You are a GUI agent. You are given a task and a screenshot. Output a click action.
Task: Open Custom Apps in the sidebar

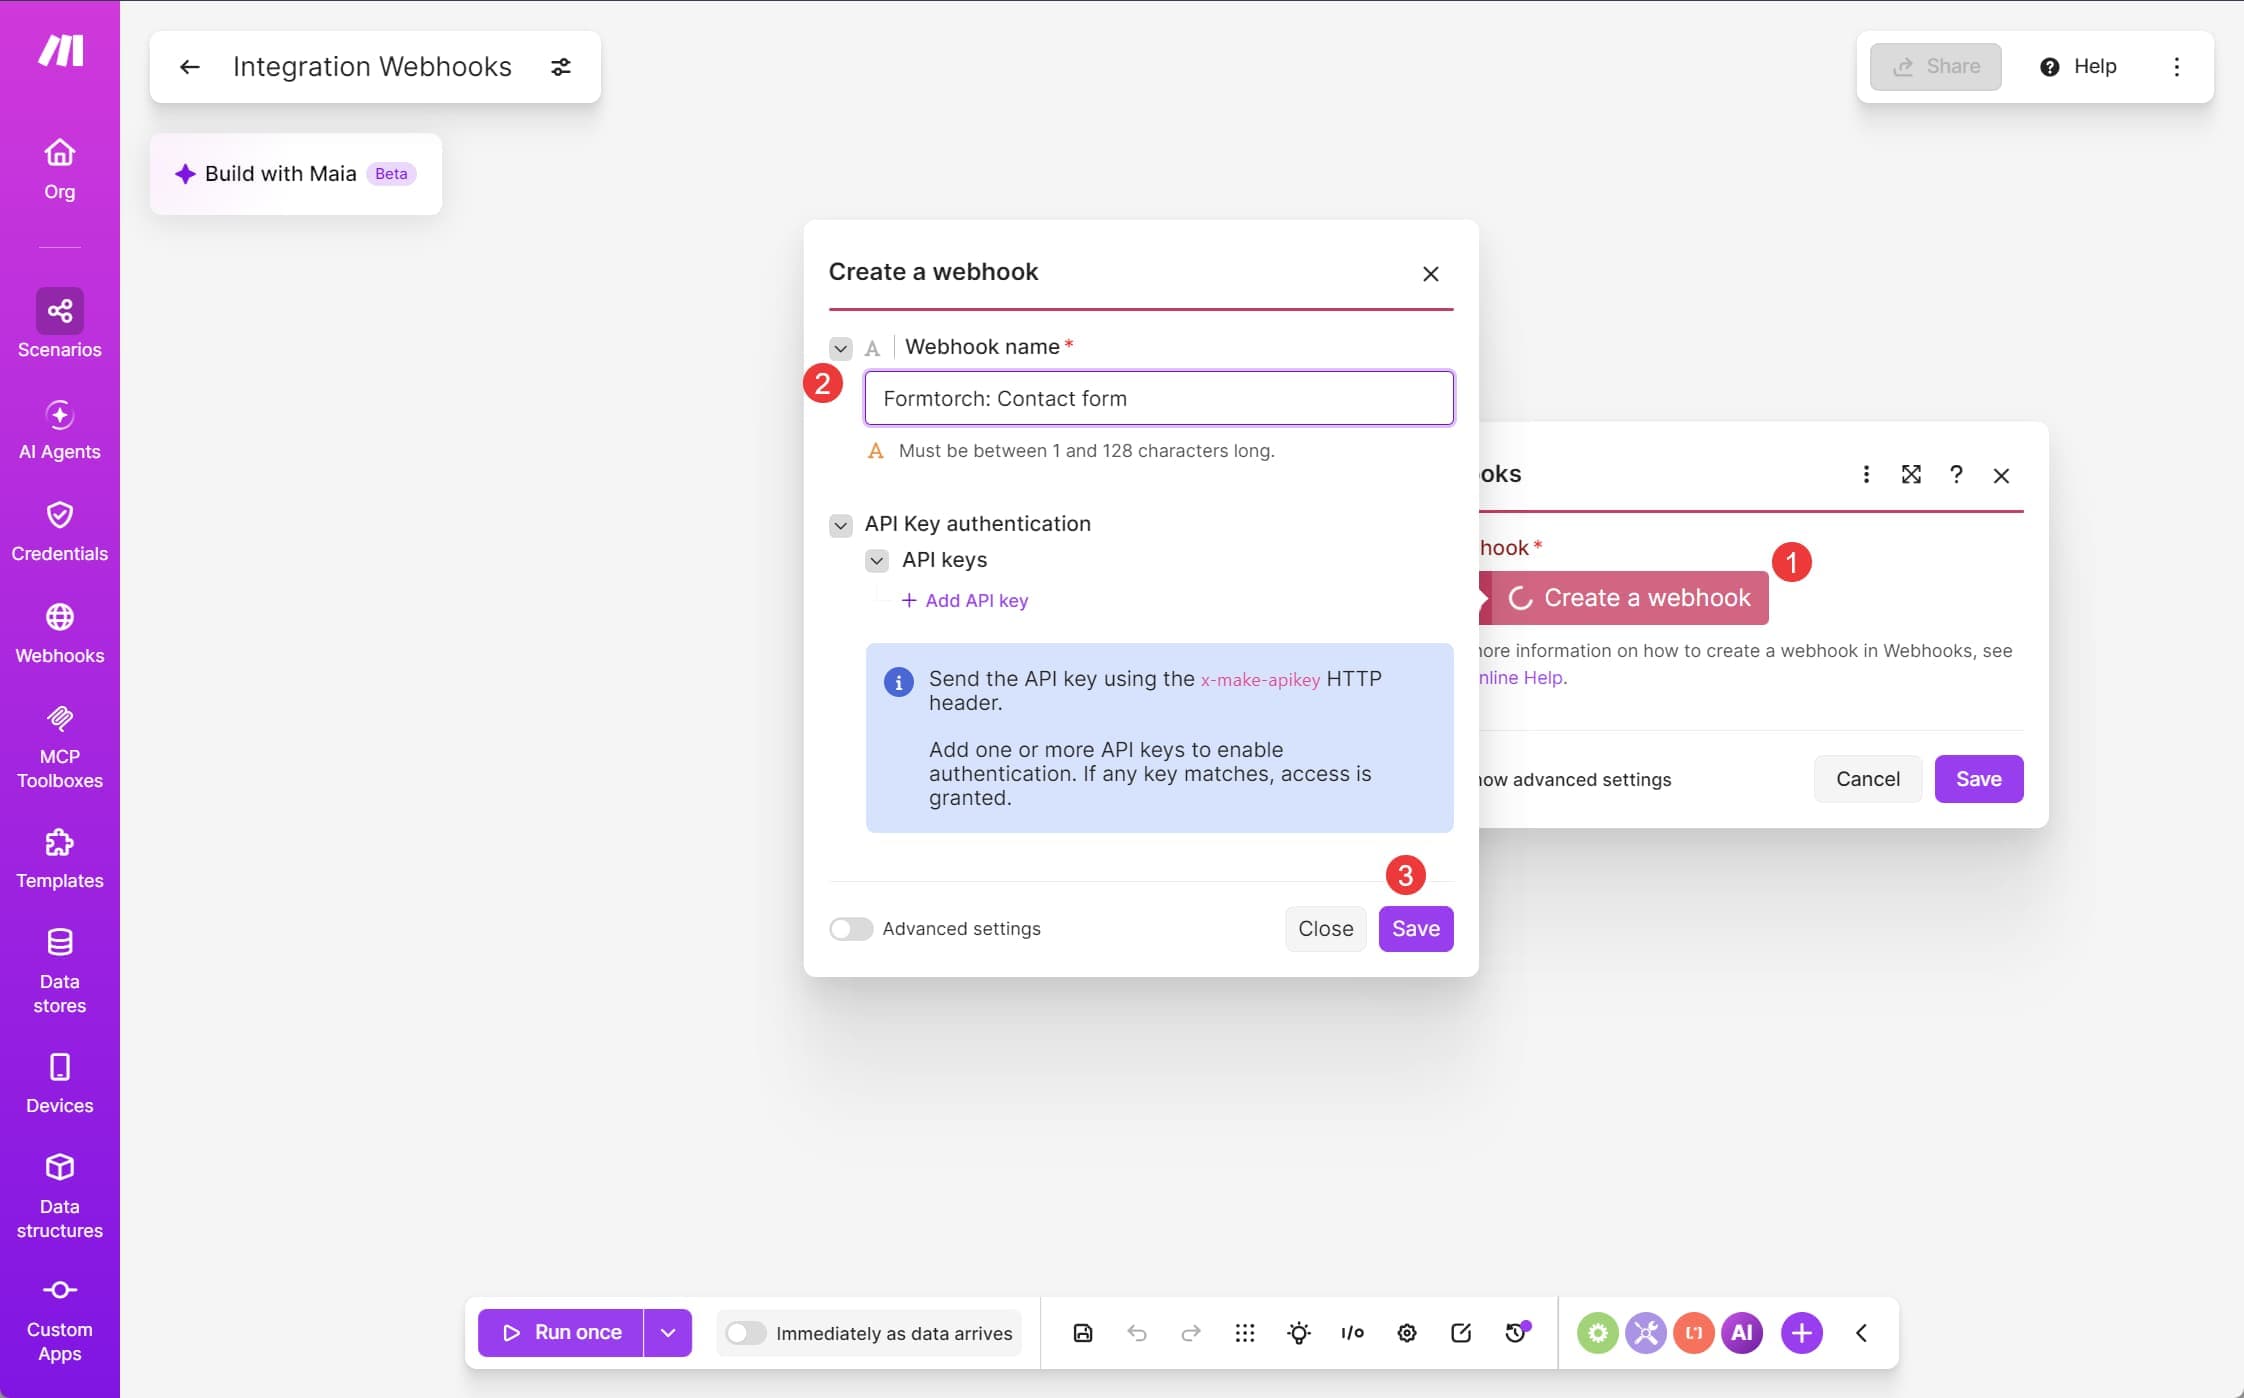pos(59,1320)
